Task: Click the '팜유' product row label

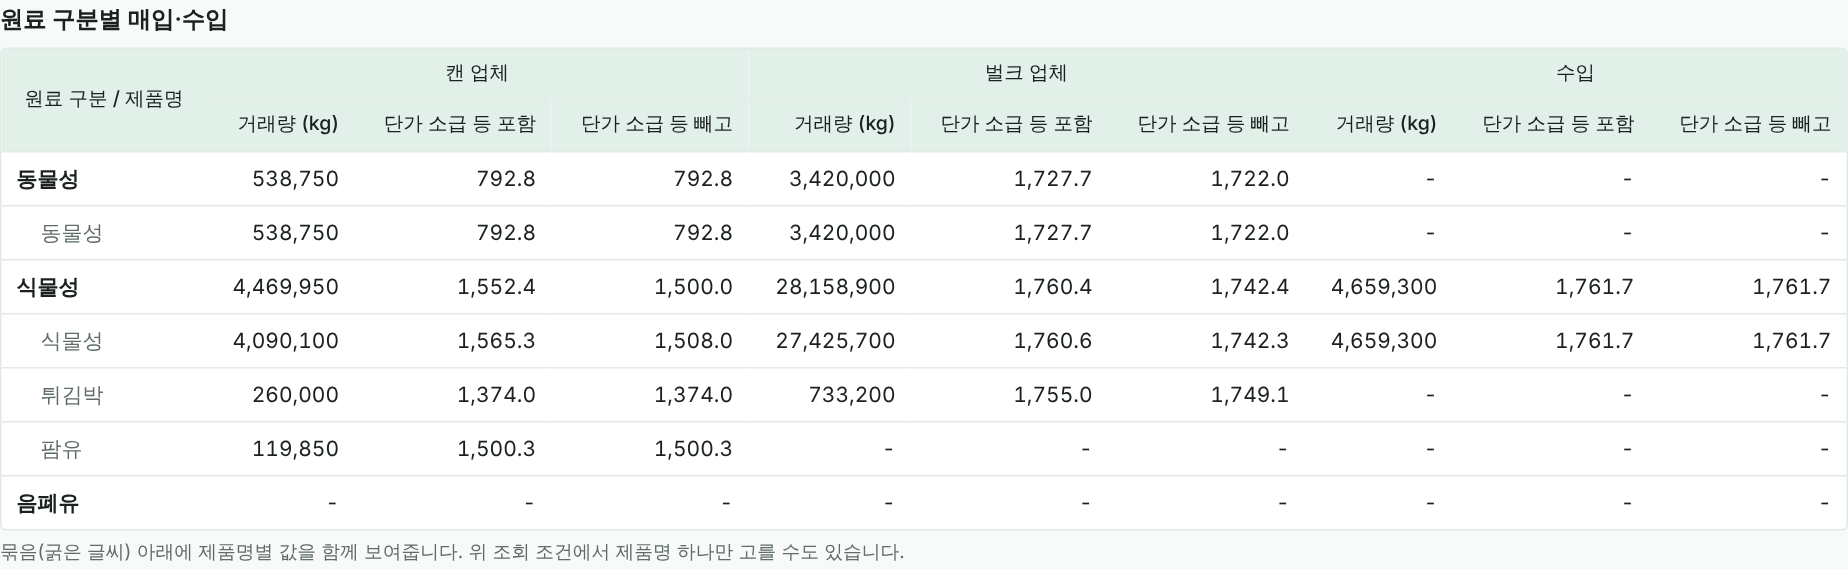Action: (x=61, y=449)
